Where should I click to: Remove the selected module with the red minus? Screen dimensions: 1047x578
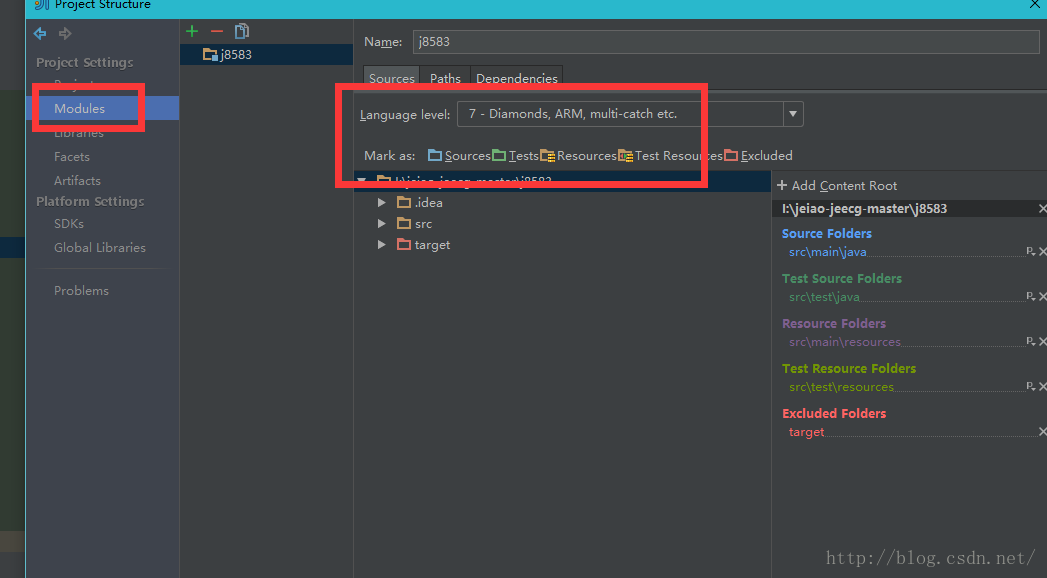tap(217, 31)
